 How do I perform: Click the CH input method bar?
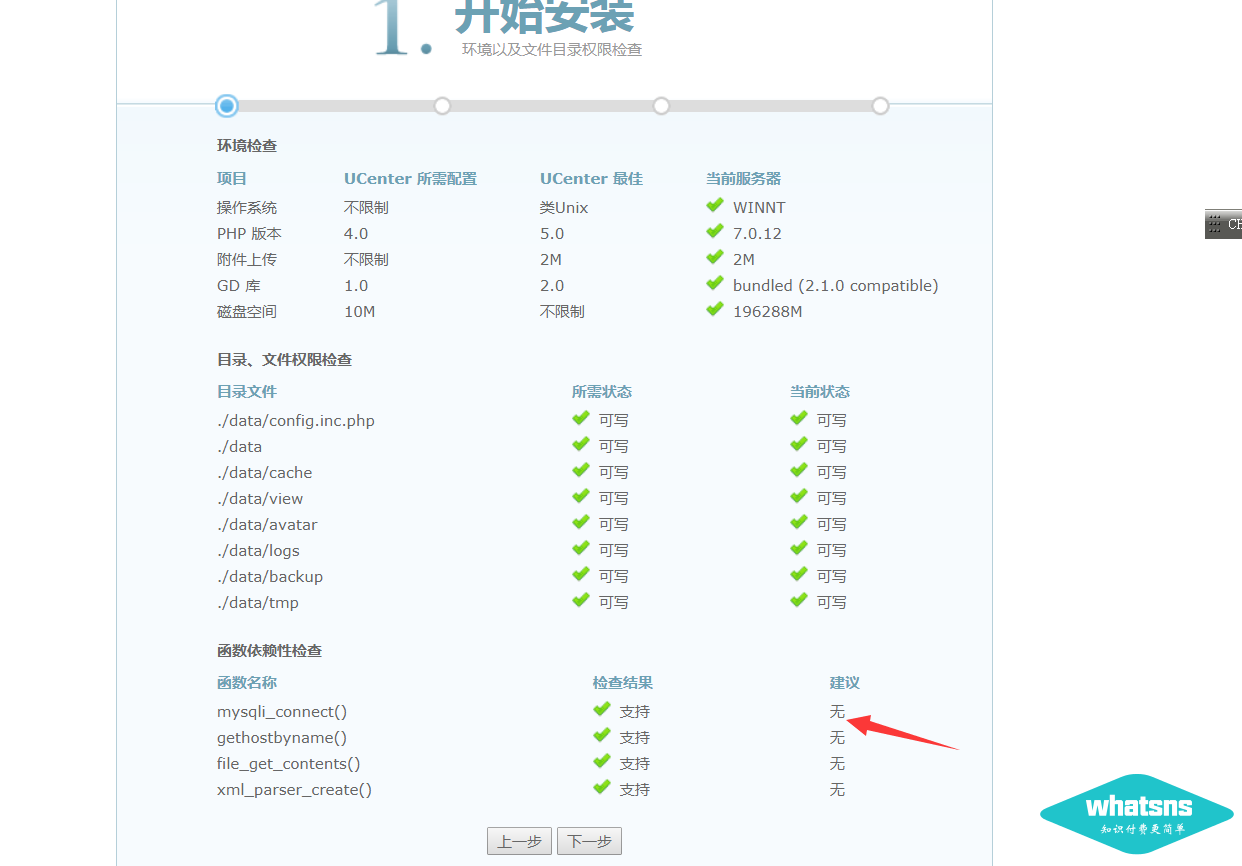(x=1224, y=224)
